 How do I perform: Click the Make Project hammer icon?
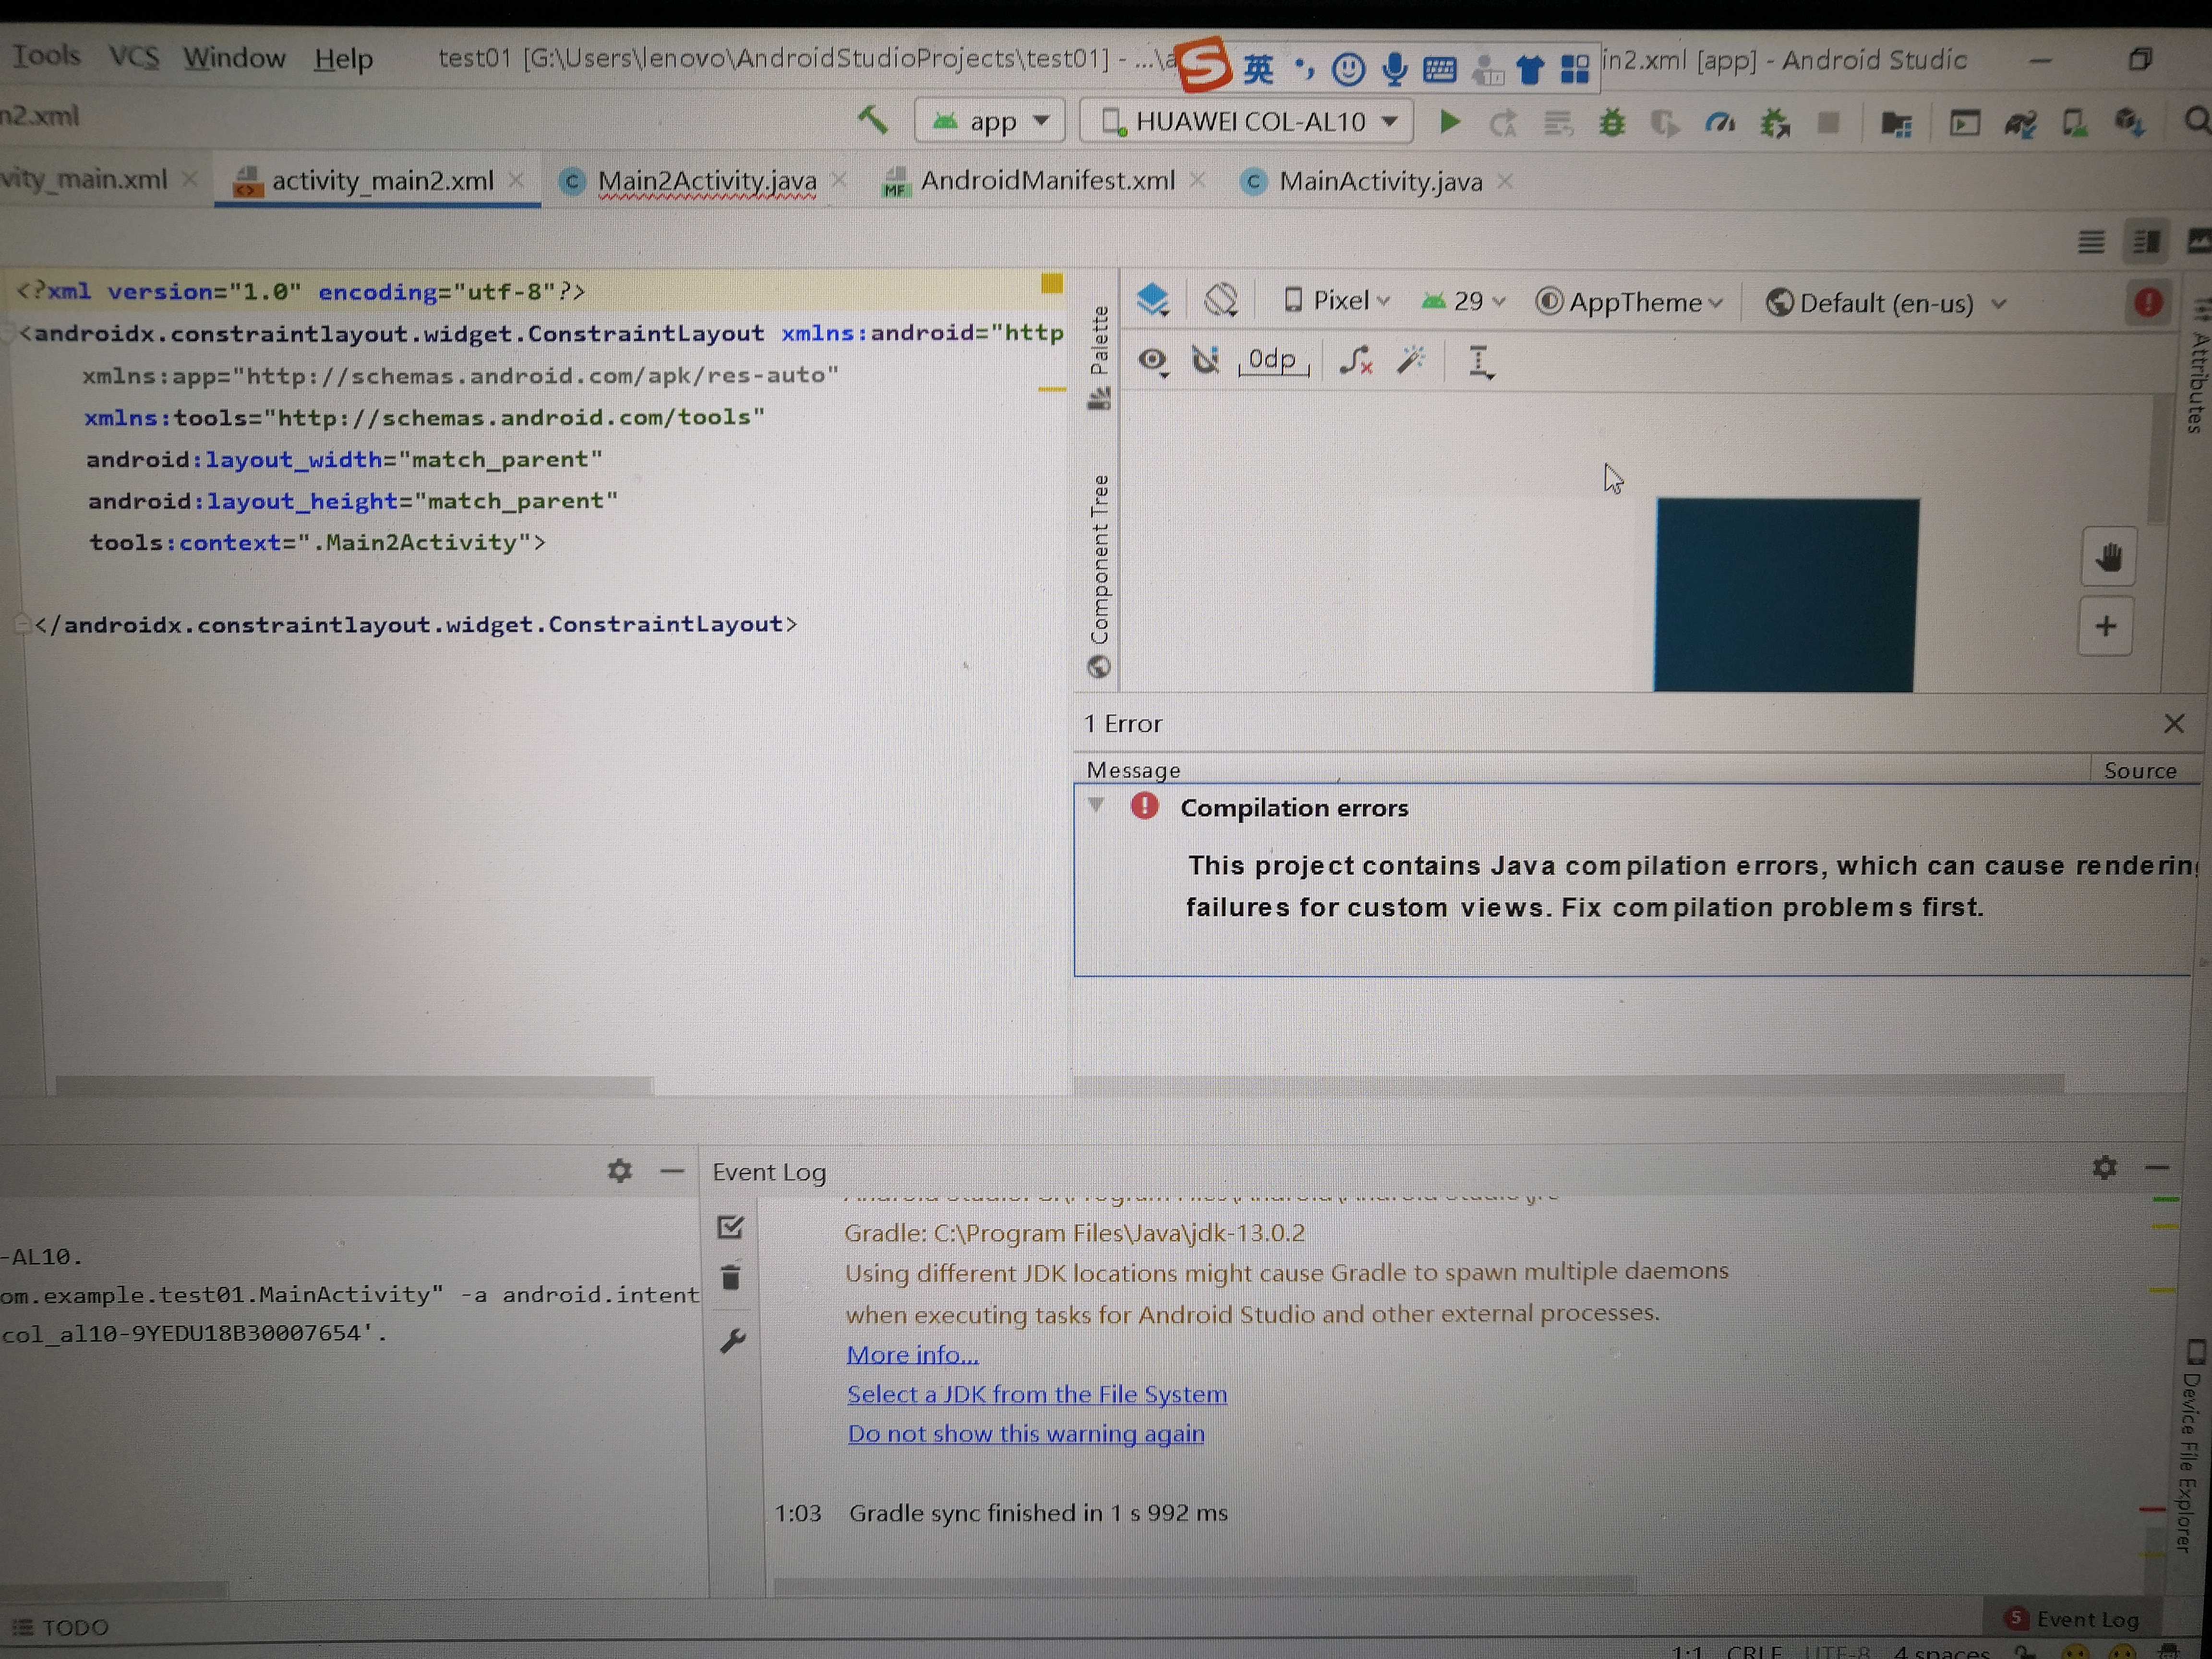click(x=873, y=120)
